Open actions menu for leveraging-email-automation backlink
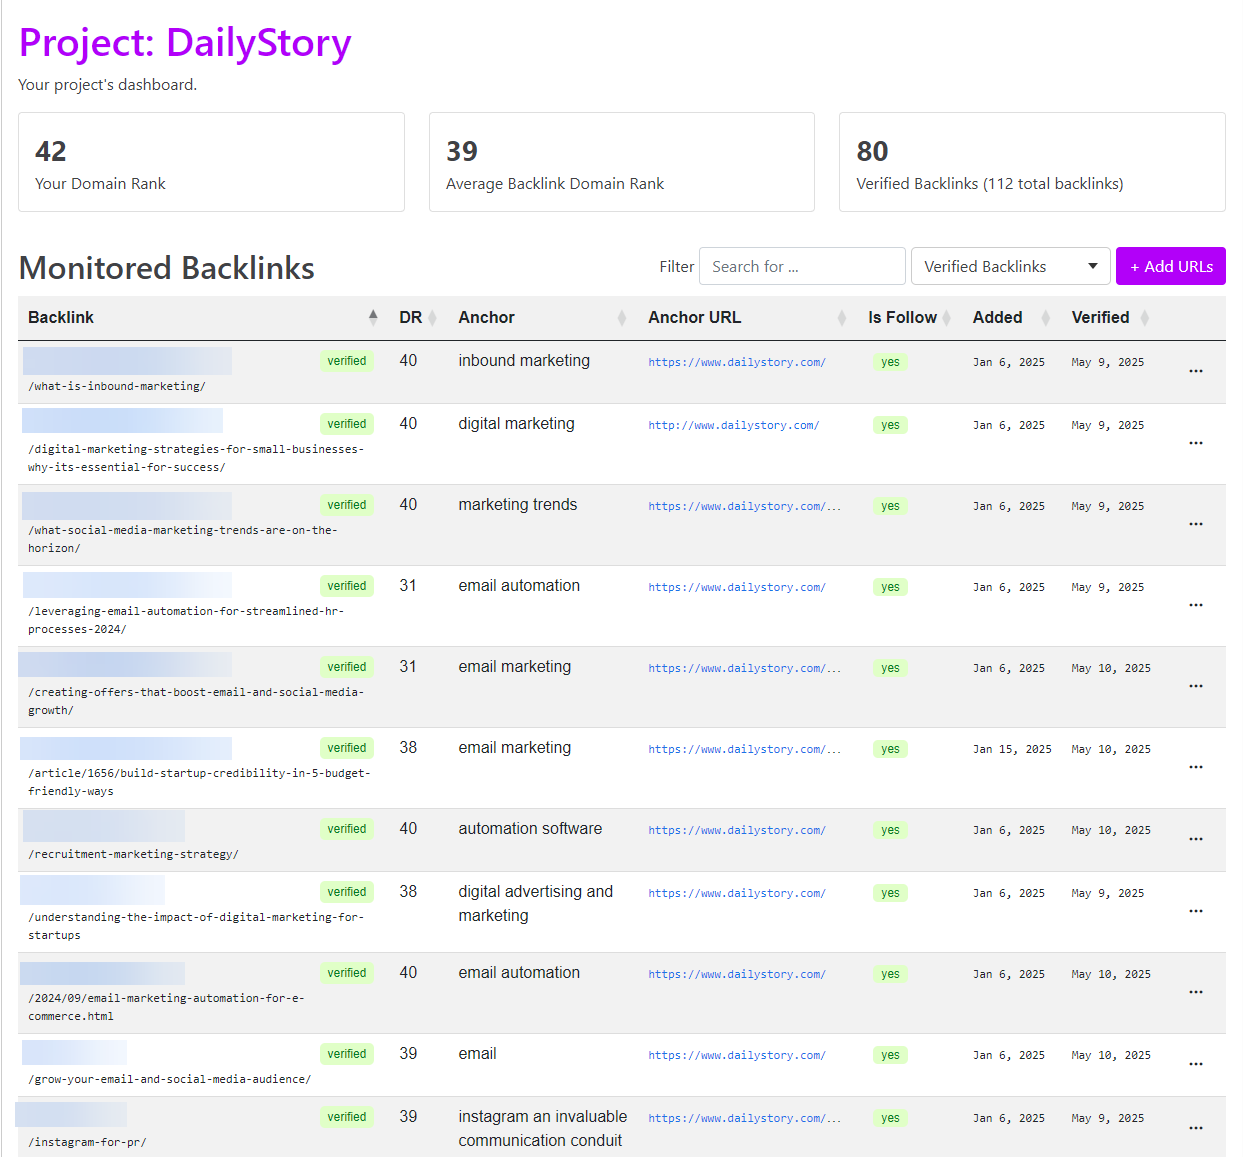Viewport: 1243px width, 1157px height. coord(1195,605)
